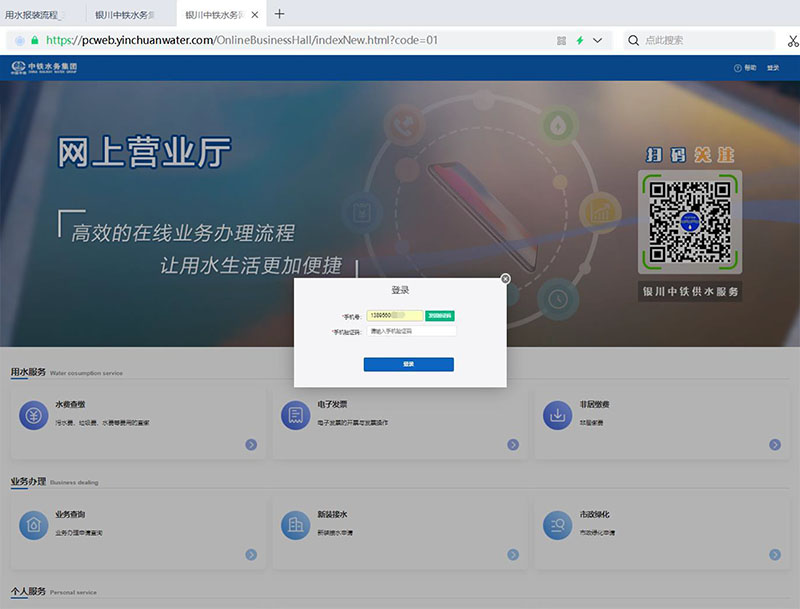The height and width of the screenshot is (609, 800).
Task: Click the arrow on the 电子发票 card
Action: tap(513, 444)
